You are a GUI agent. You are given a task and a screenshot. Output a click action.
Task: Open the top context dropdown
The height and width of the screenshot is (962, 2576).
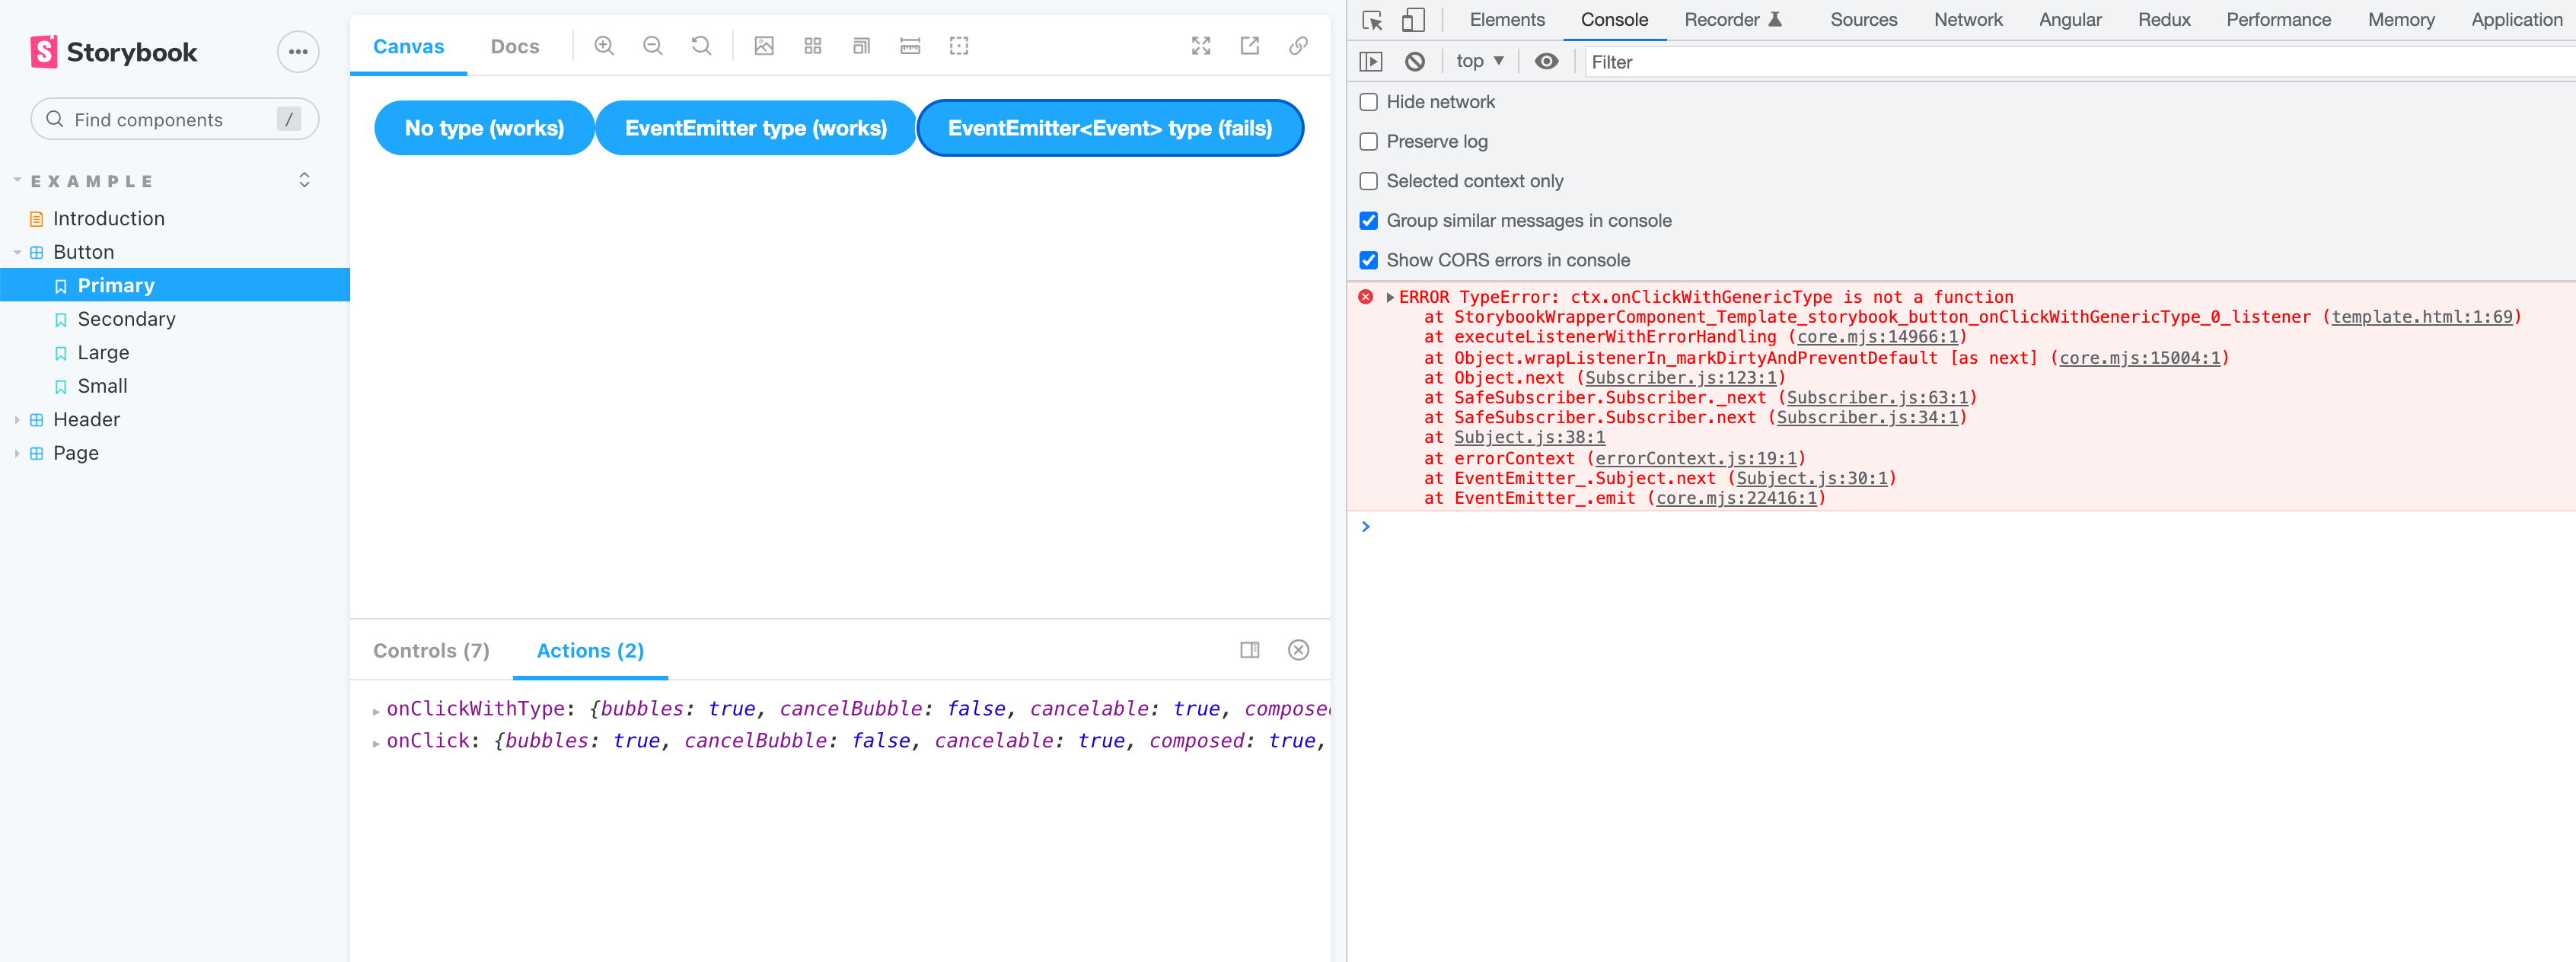(x=1479, y=62)
